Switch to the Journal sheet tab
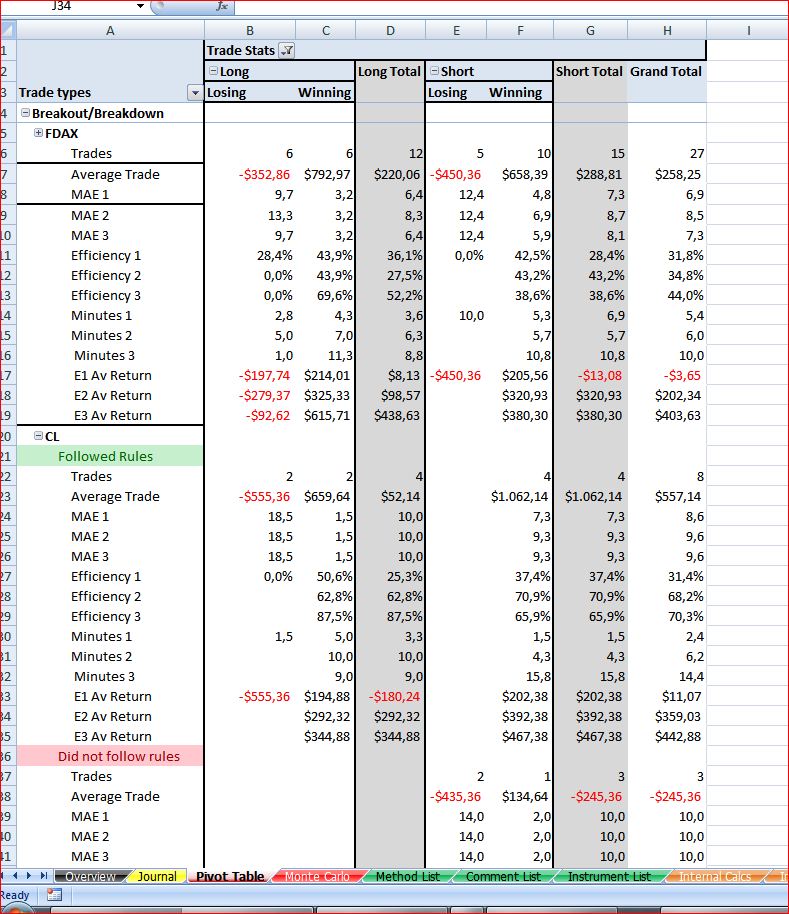This screenshot has width=789, height=914. tap(157, 876)
